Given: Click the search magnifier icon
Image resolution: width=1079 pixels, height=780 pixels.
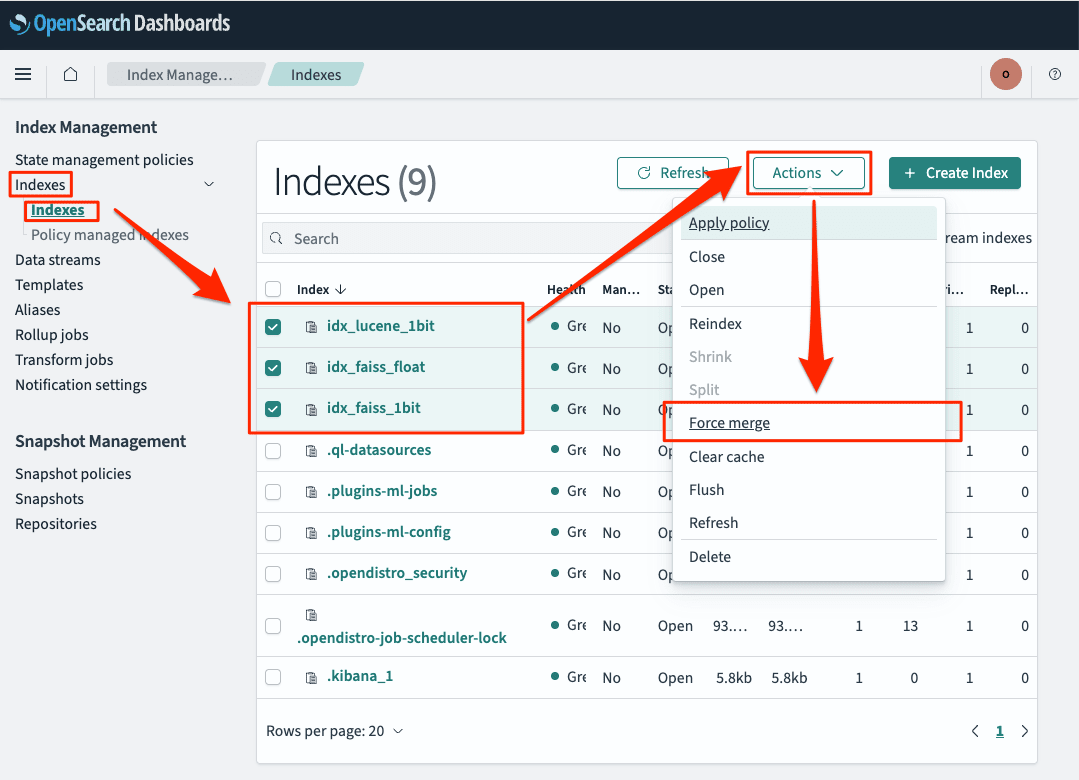Looking at the screenshot, I should pyautogui.click(x=277, y=238).
